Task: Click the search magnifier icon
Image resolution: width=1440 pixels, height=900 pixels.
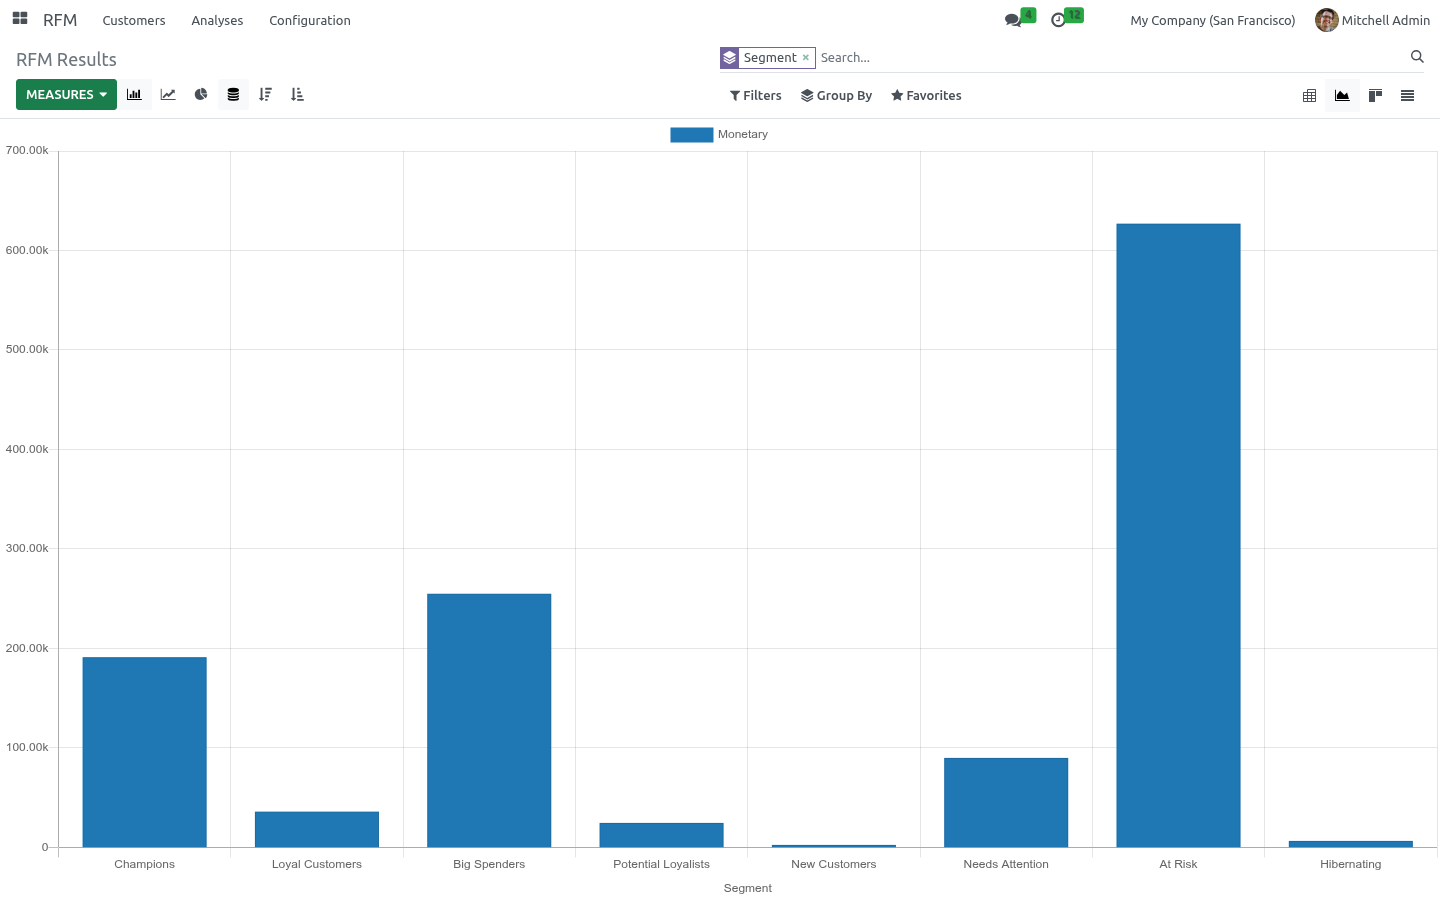Action: 1417,57
